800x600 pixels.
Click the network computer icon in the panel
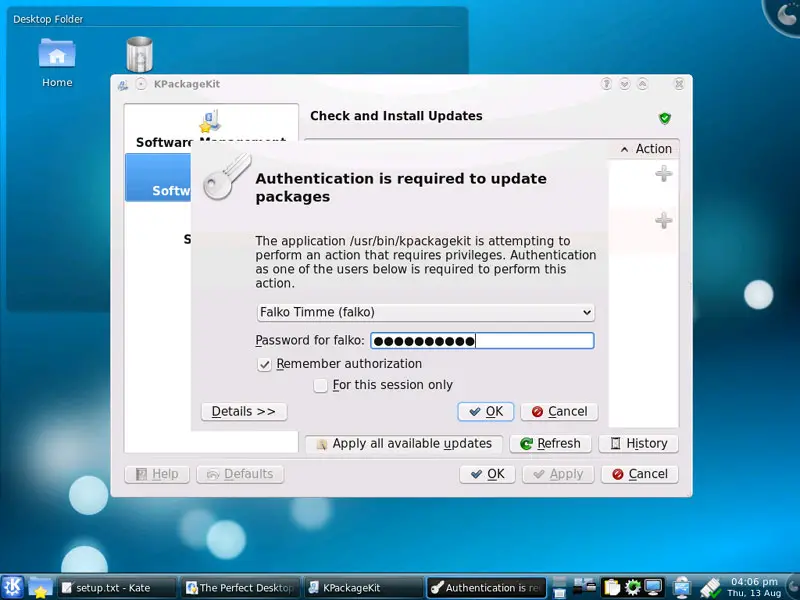682,587
